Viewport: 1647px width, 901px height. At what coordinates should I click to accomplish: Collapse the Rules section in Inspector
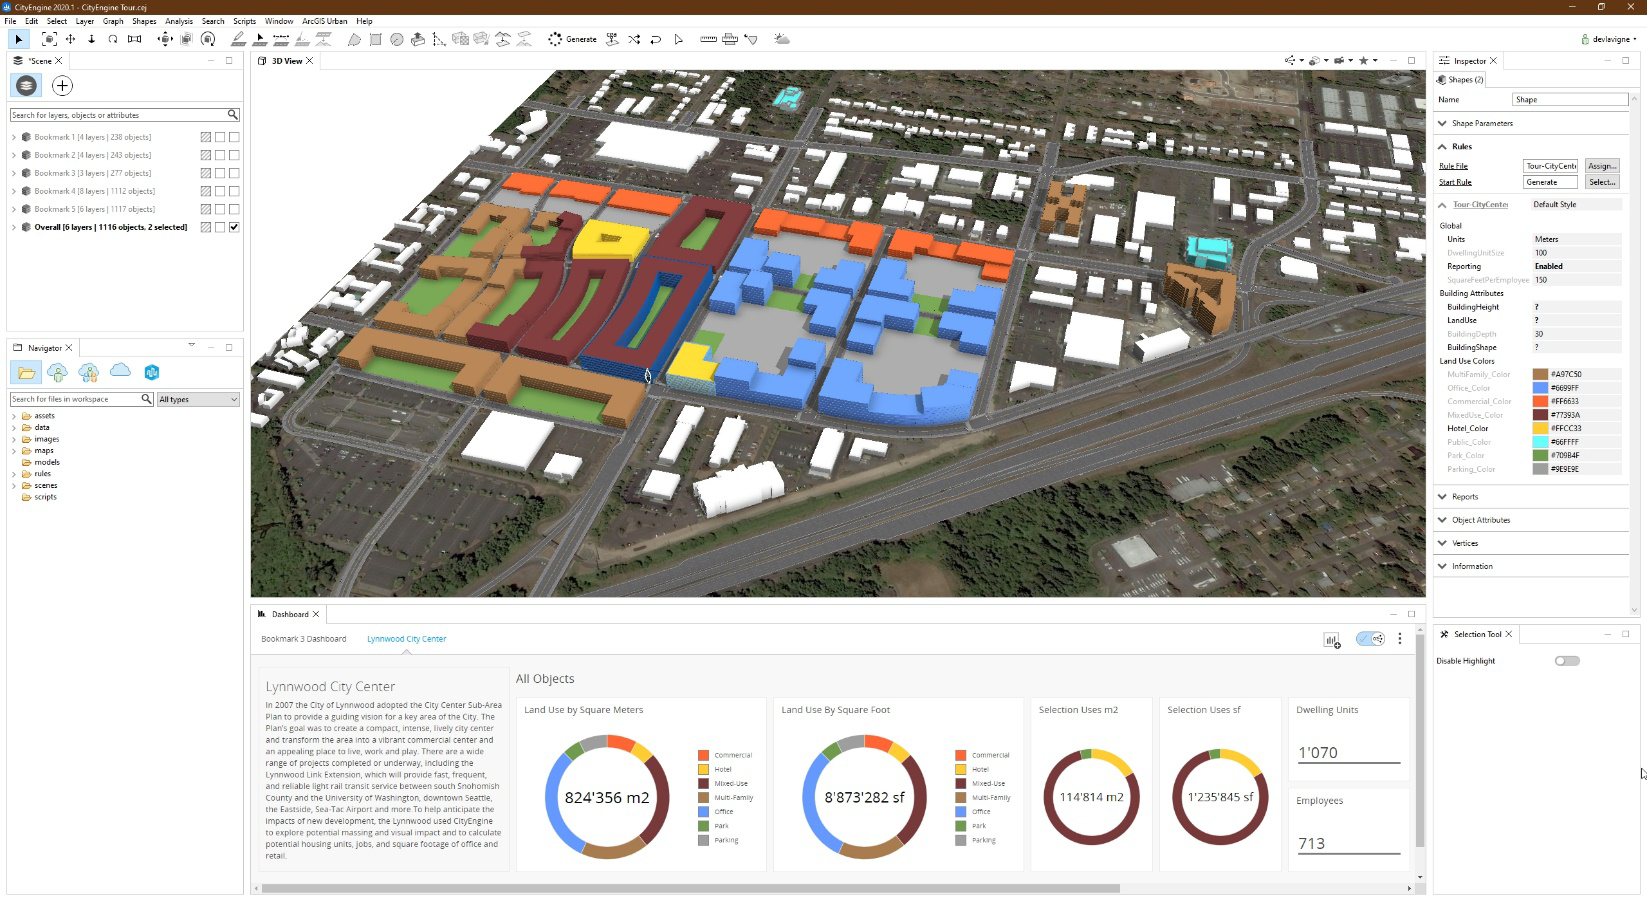1442,146
